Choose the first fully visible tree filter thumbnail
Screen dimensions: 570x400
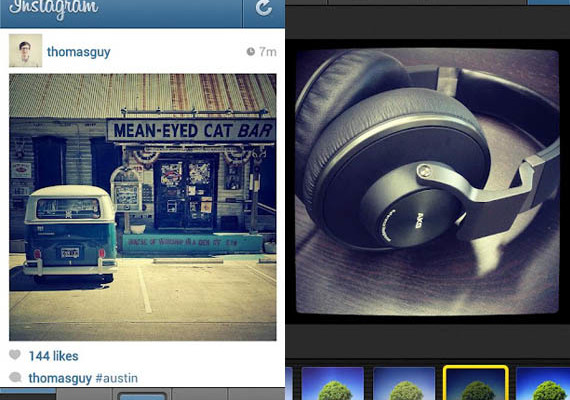click(x=333, y=384)
